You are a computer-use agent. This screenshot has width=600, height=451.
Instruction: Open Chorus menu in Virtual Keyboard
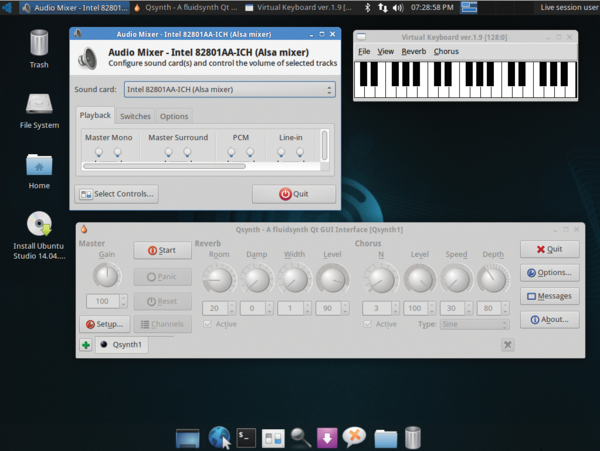point(446,51)
